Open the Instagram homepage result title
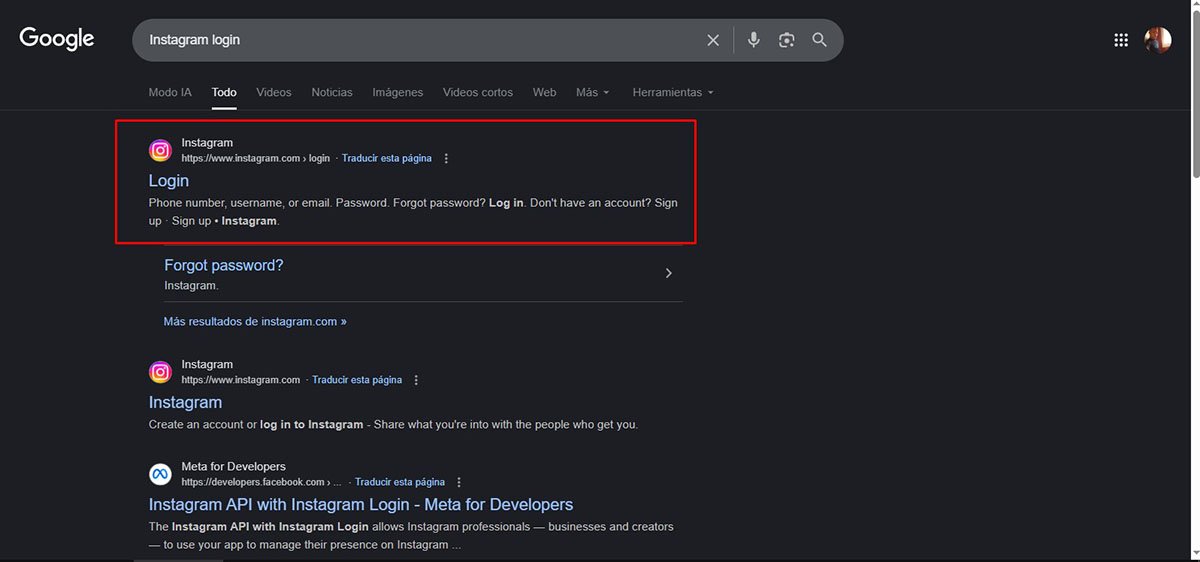Image resolution: width=1200 pixels, height=562 pixels. point(185,402)
